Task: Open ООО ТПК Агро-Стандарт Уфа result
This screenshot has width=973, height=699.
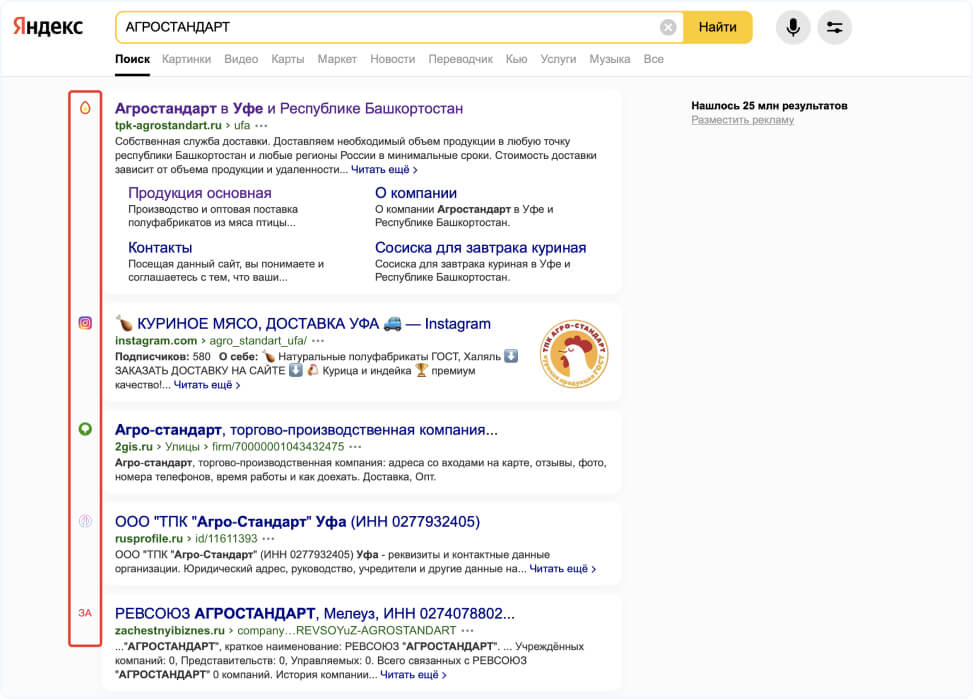Action: [x=297, y=521]
